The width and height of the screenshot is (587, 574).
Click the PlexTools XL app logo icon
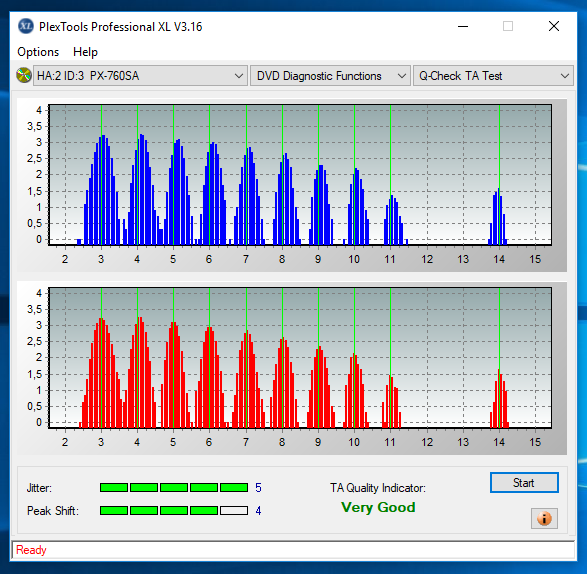25,26
